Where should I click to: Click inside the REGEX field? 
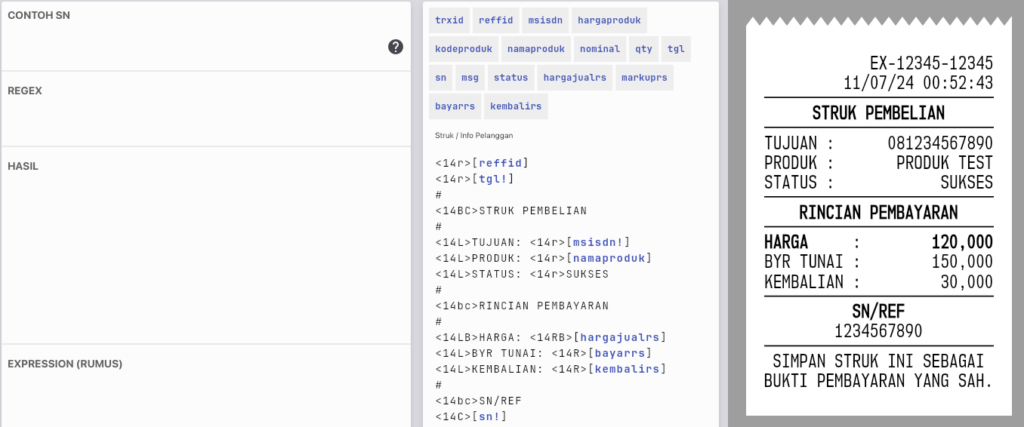(x=206, y=109)
